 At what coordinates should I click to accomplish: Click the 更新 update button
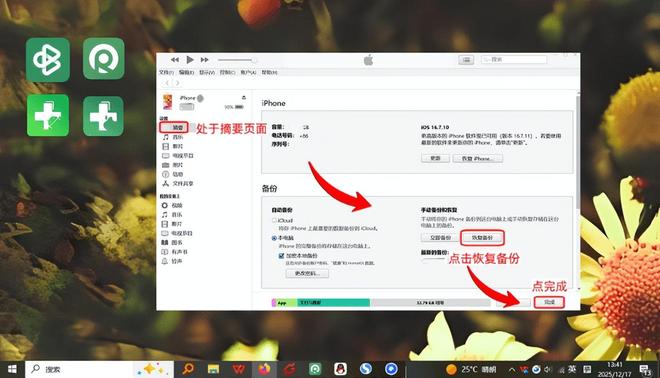435,158
